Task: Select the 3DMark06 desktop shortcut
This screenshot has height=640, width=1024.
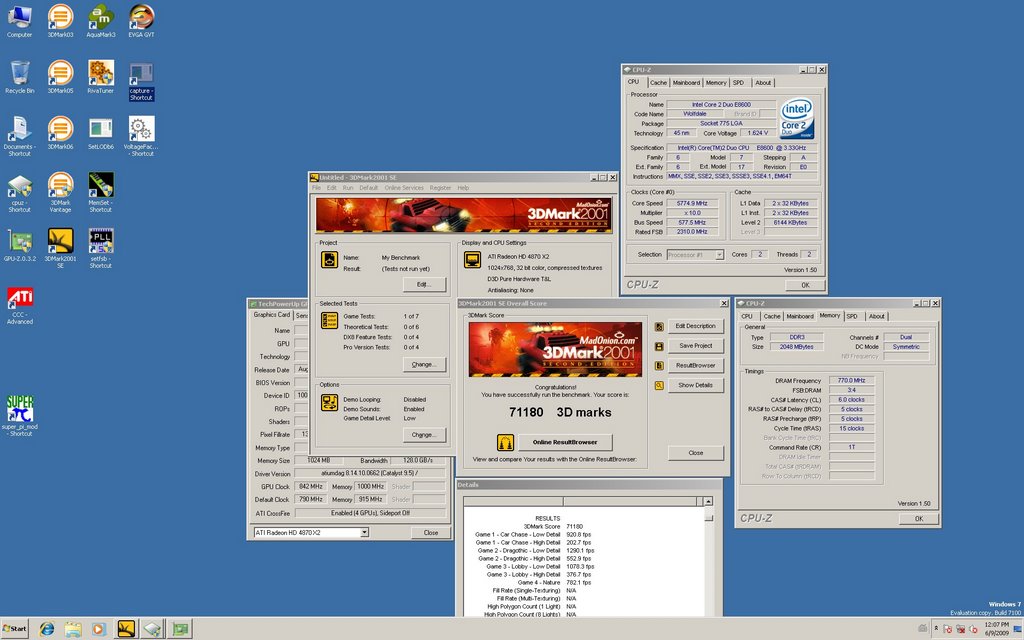Action: coord(60,133)
